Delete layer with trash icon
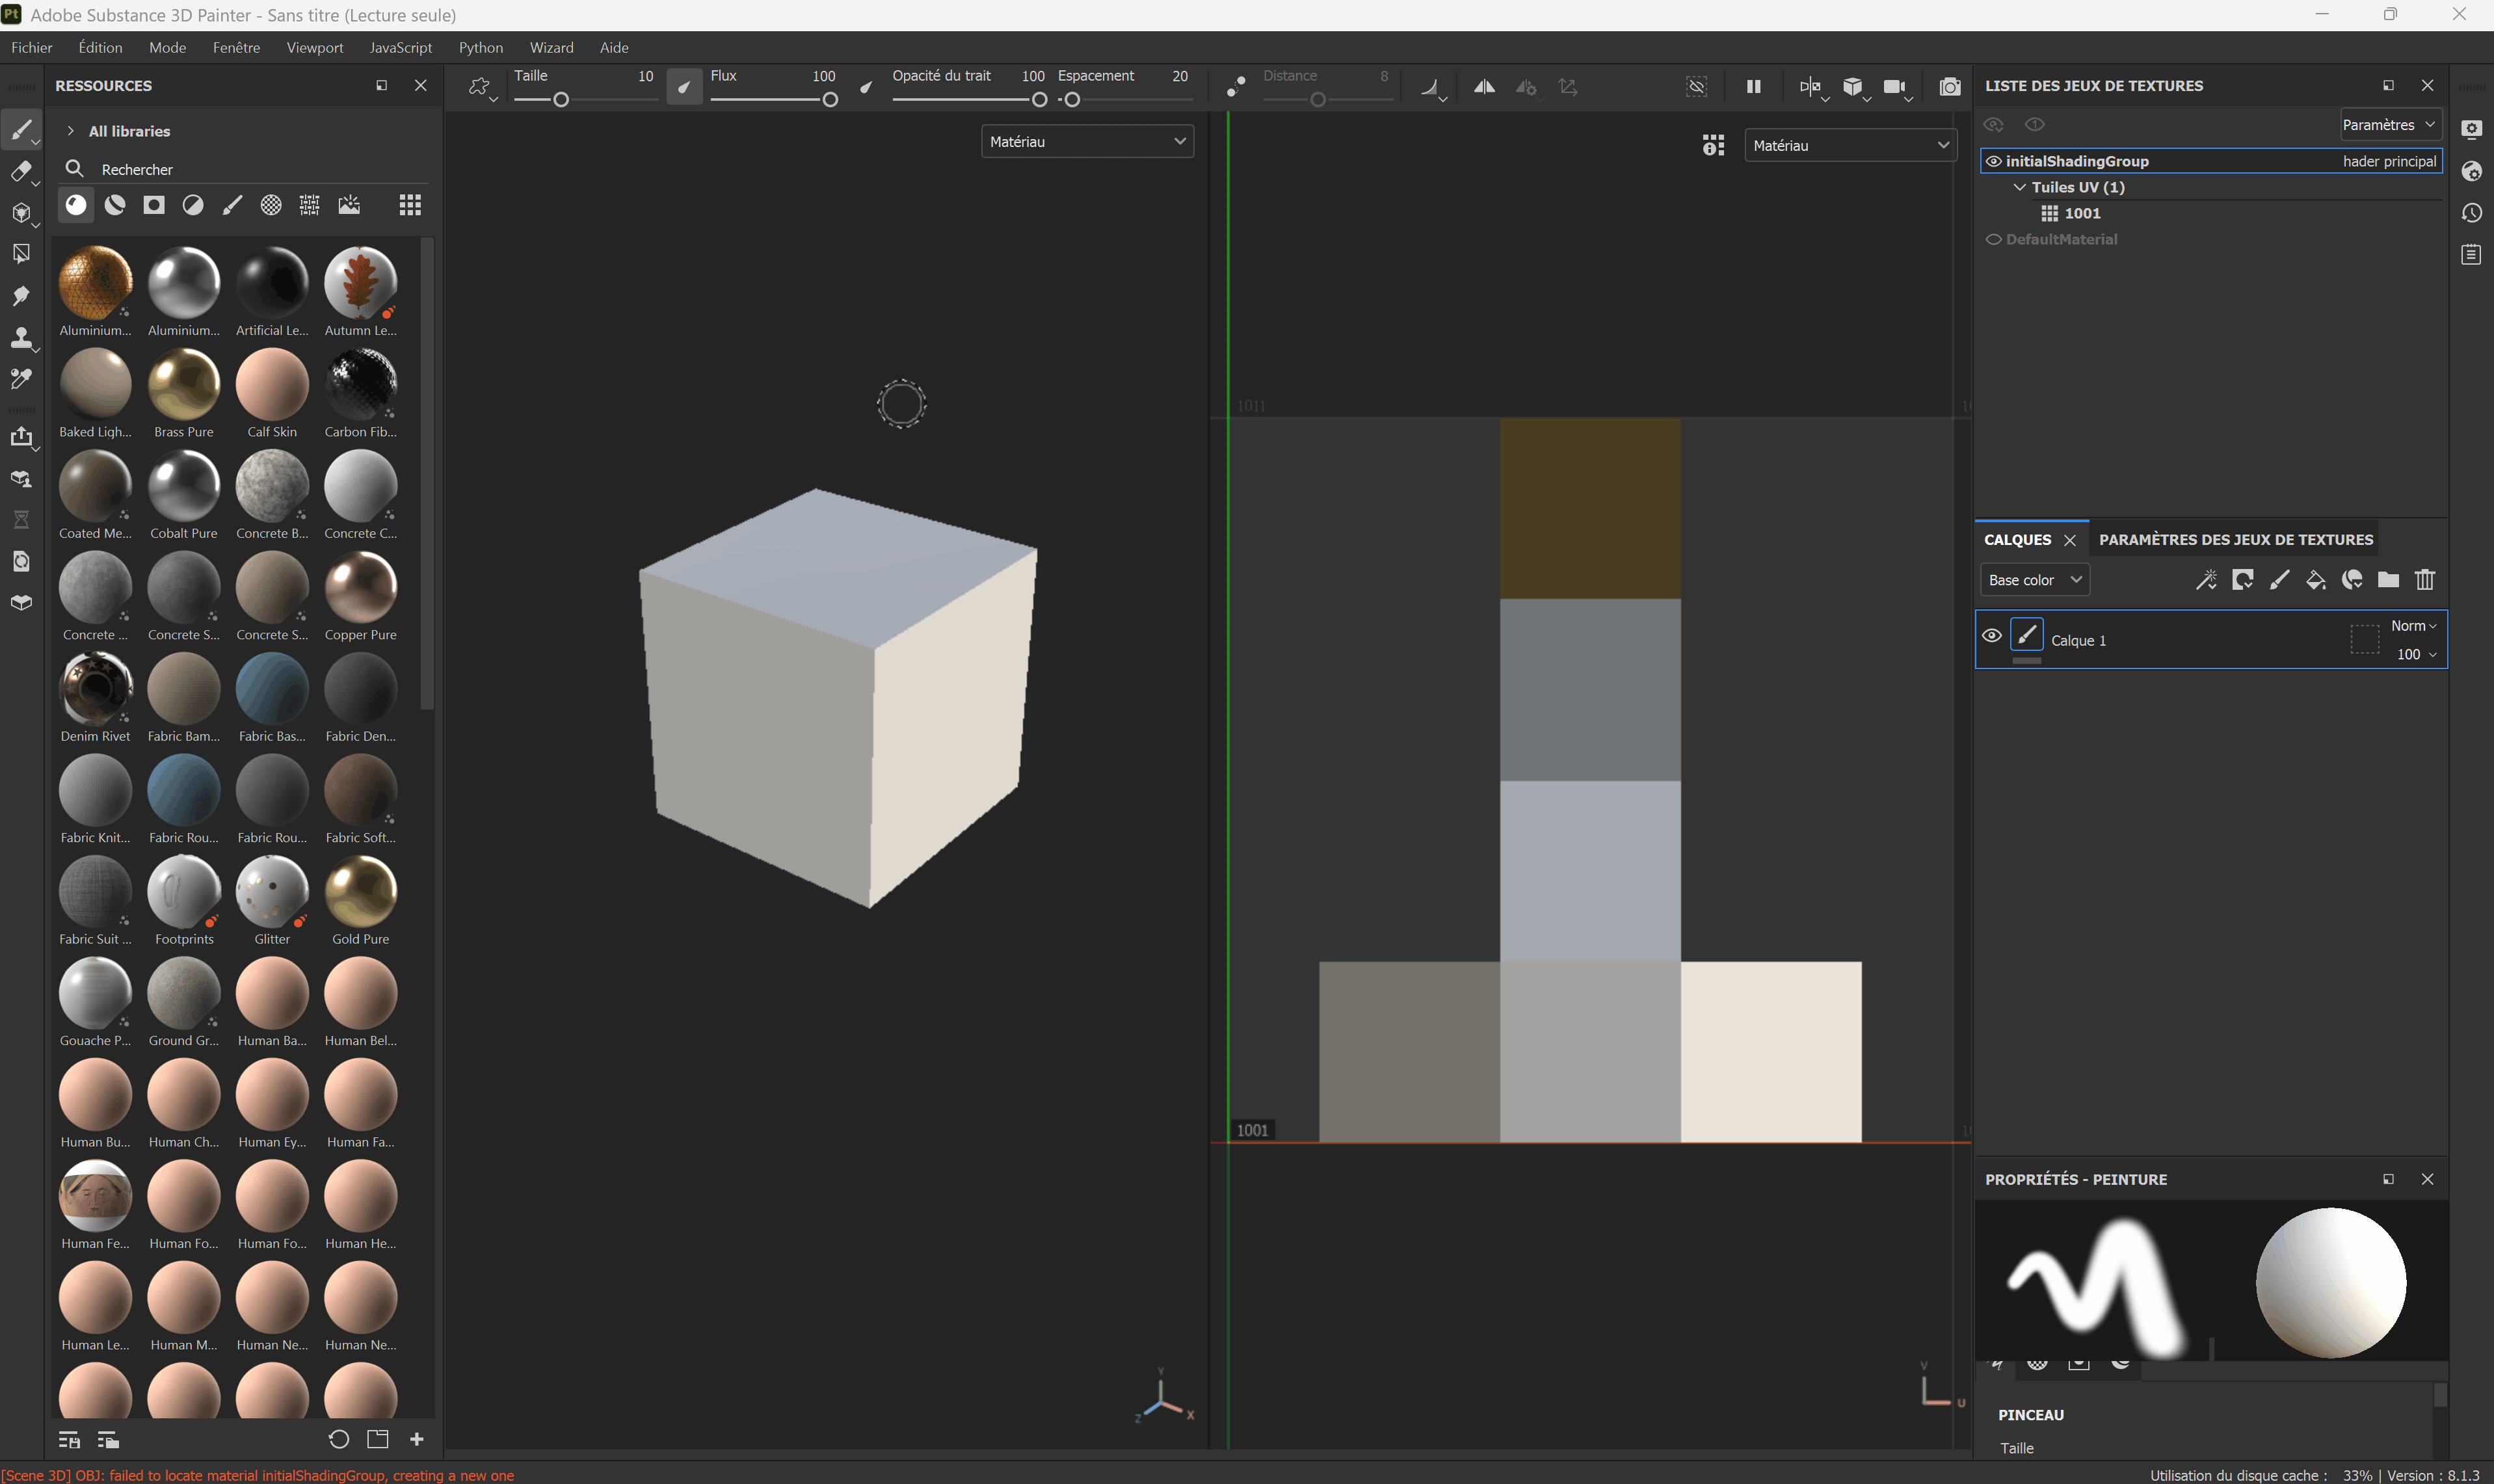2494x1484 pixels. tap(2425, 580)
